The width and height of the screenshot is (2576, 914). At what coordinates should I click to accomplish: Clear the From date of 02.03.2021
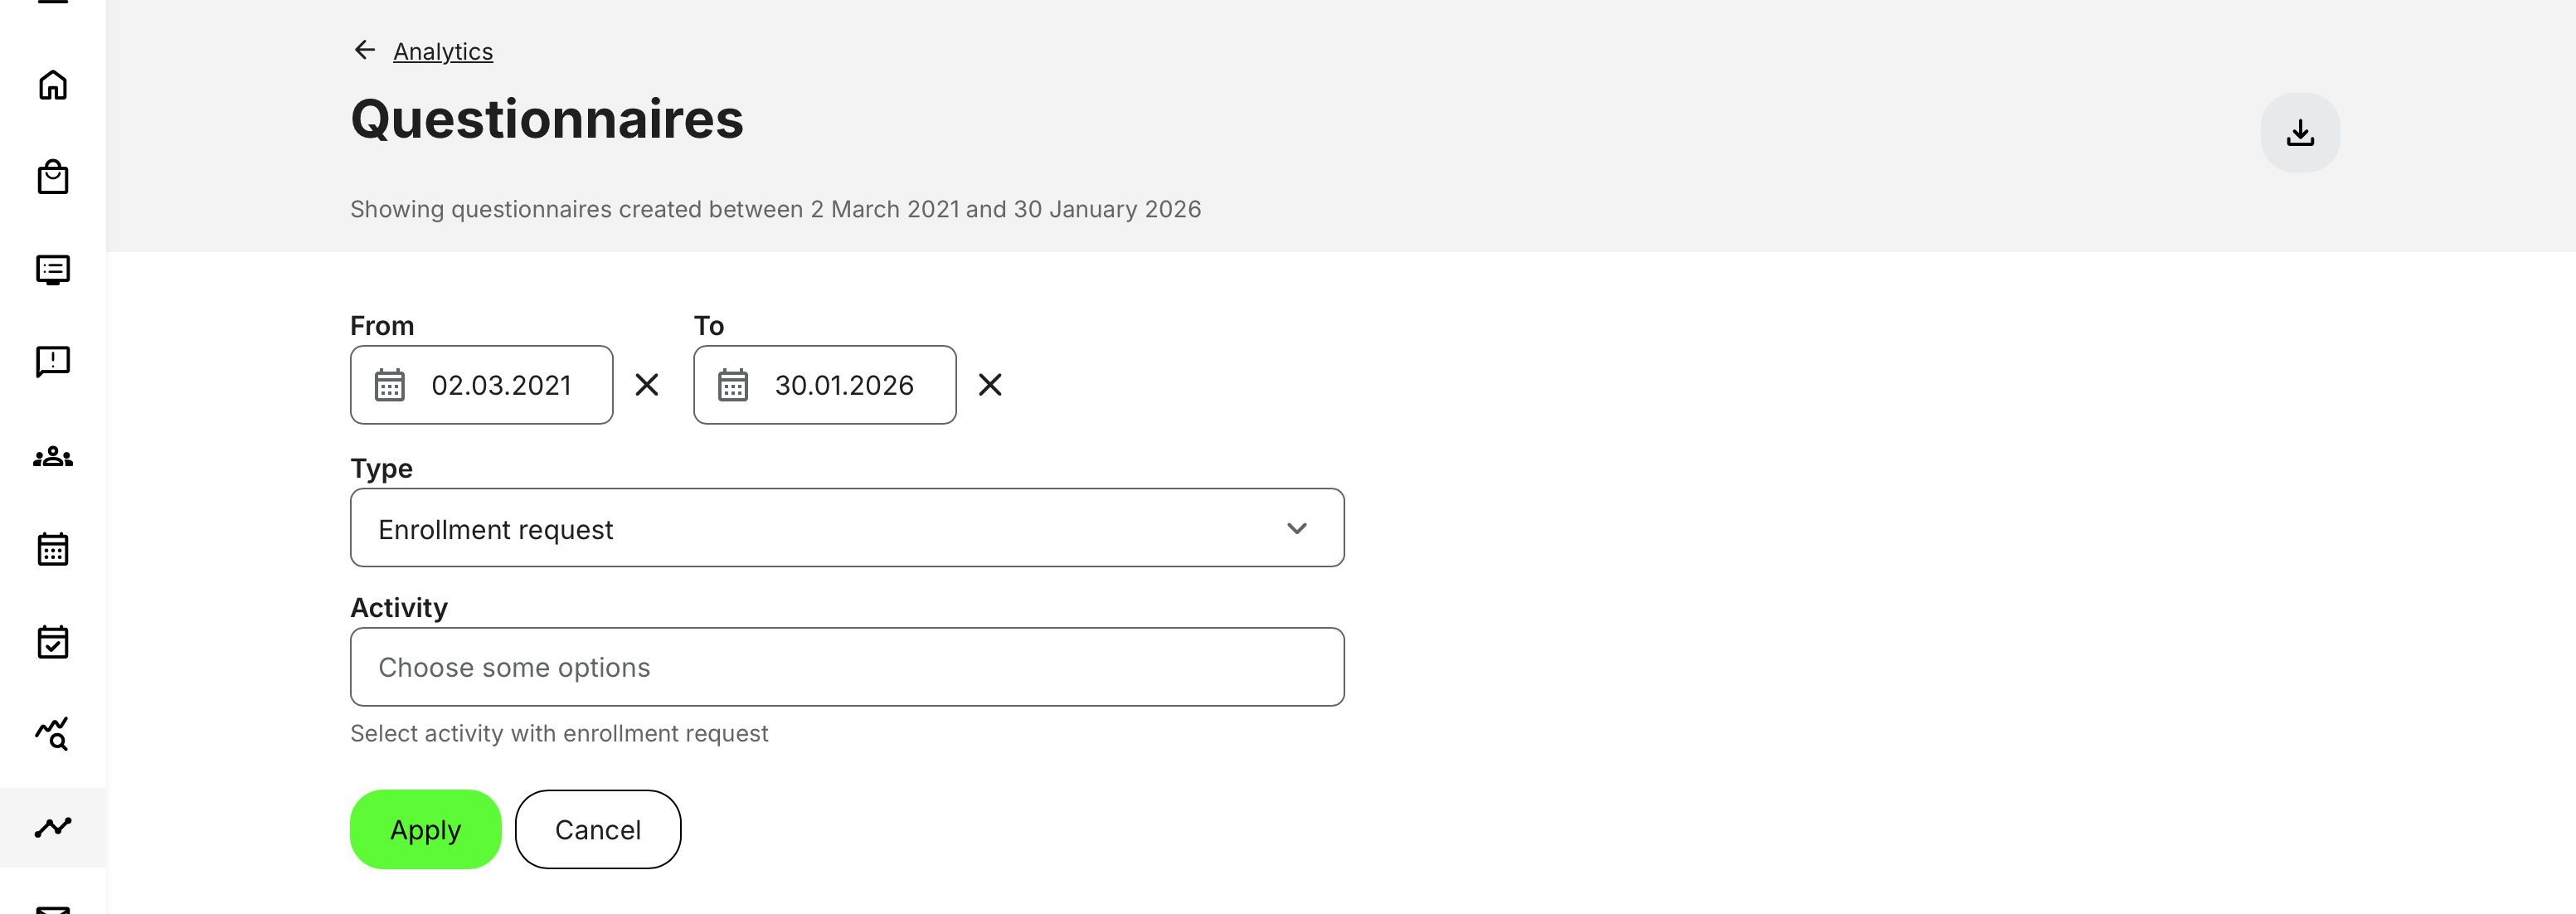click(x=646, y=385)
